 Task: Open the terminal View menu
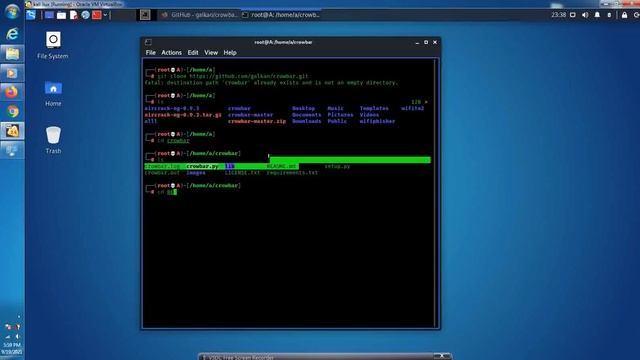tap(211, 53)
